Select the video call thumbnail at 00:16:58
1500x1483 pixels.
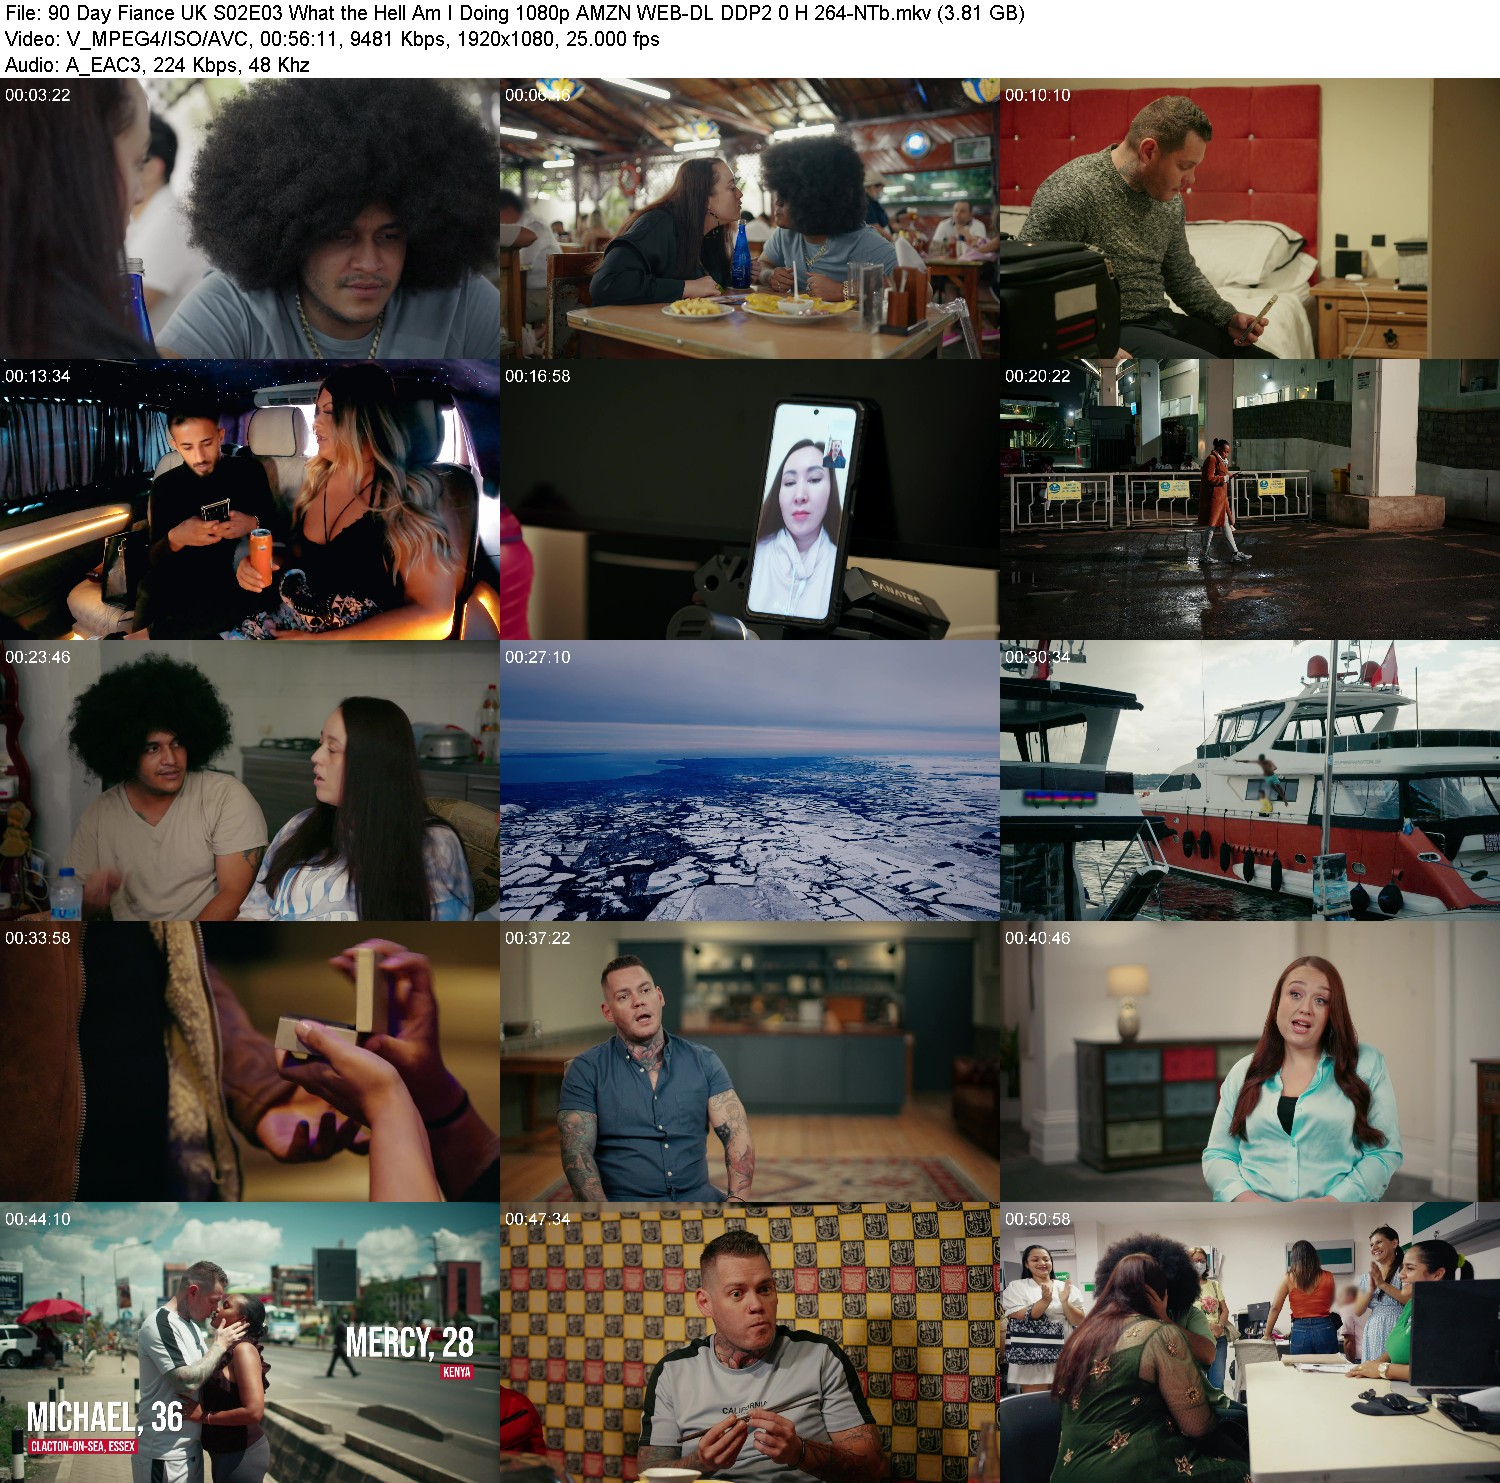click(750, 499)
